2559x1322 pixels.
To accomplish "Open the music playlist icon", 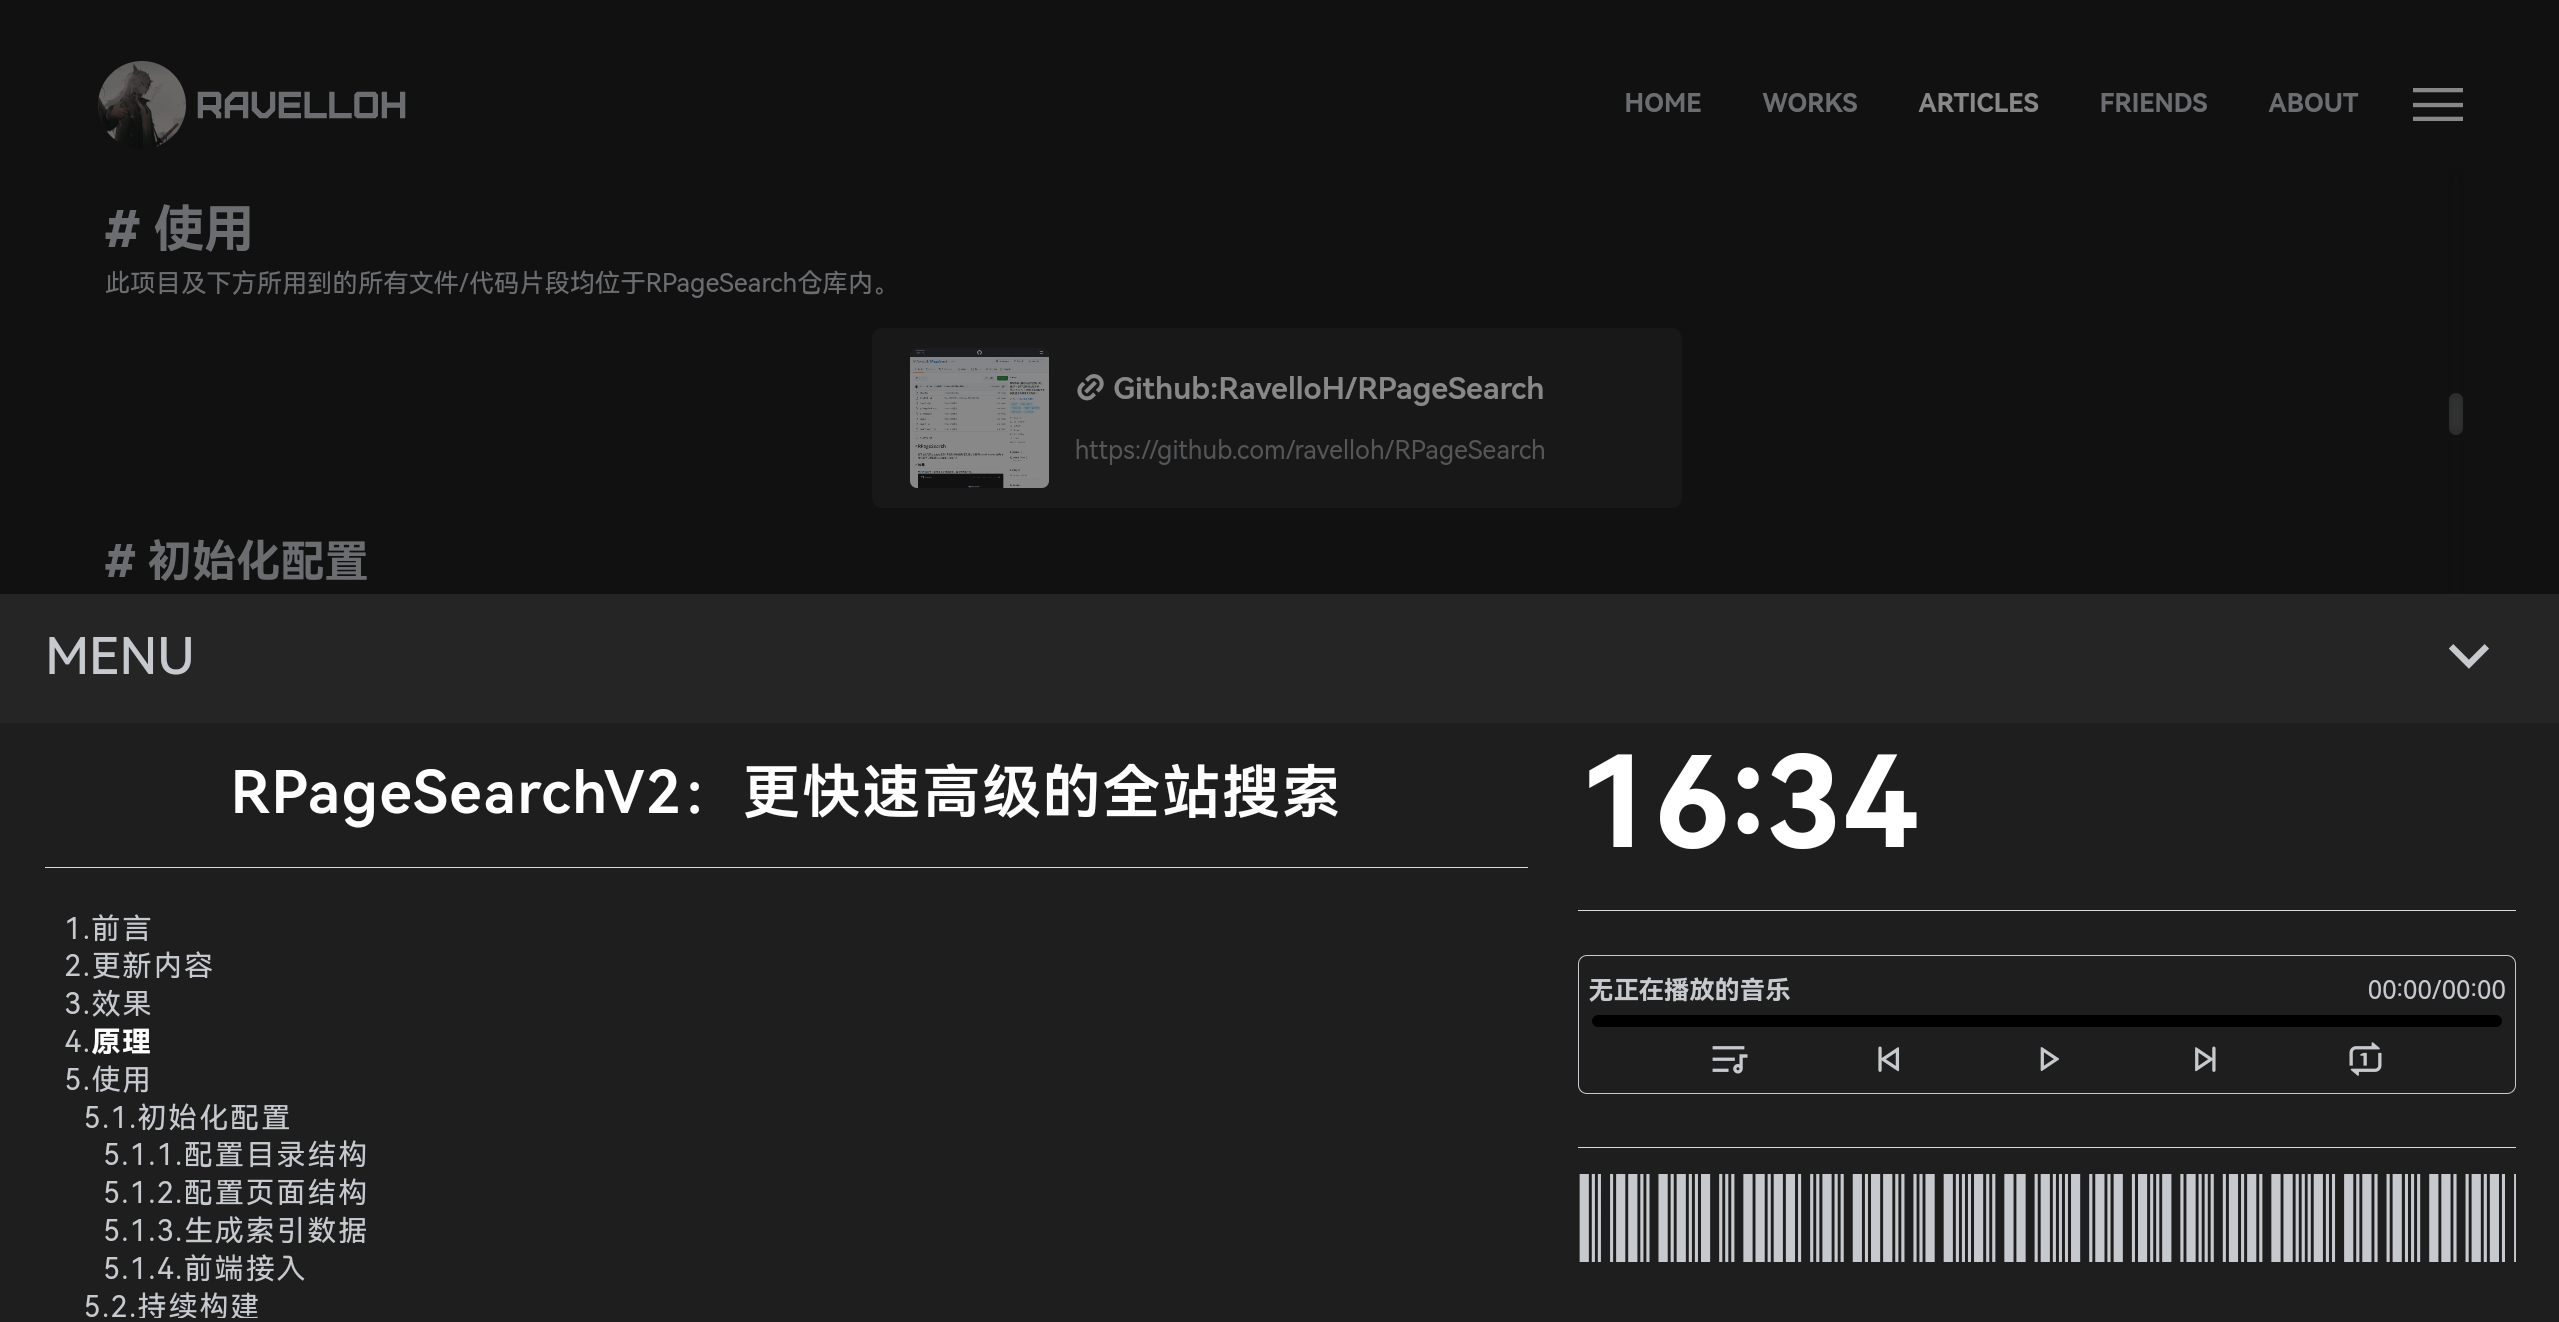I will click(x=1729, y=1059).
